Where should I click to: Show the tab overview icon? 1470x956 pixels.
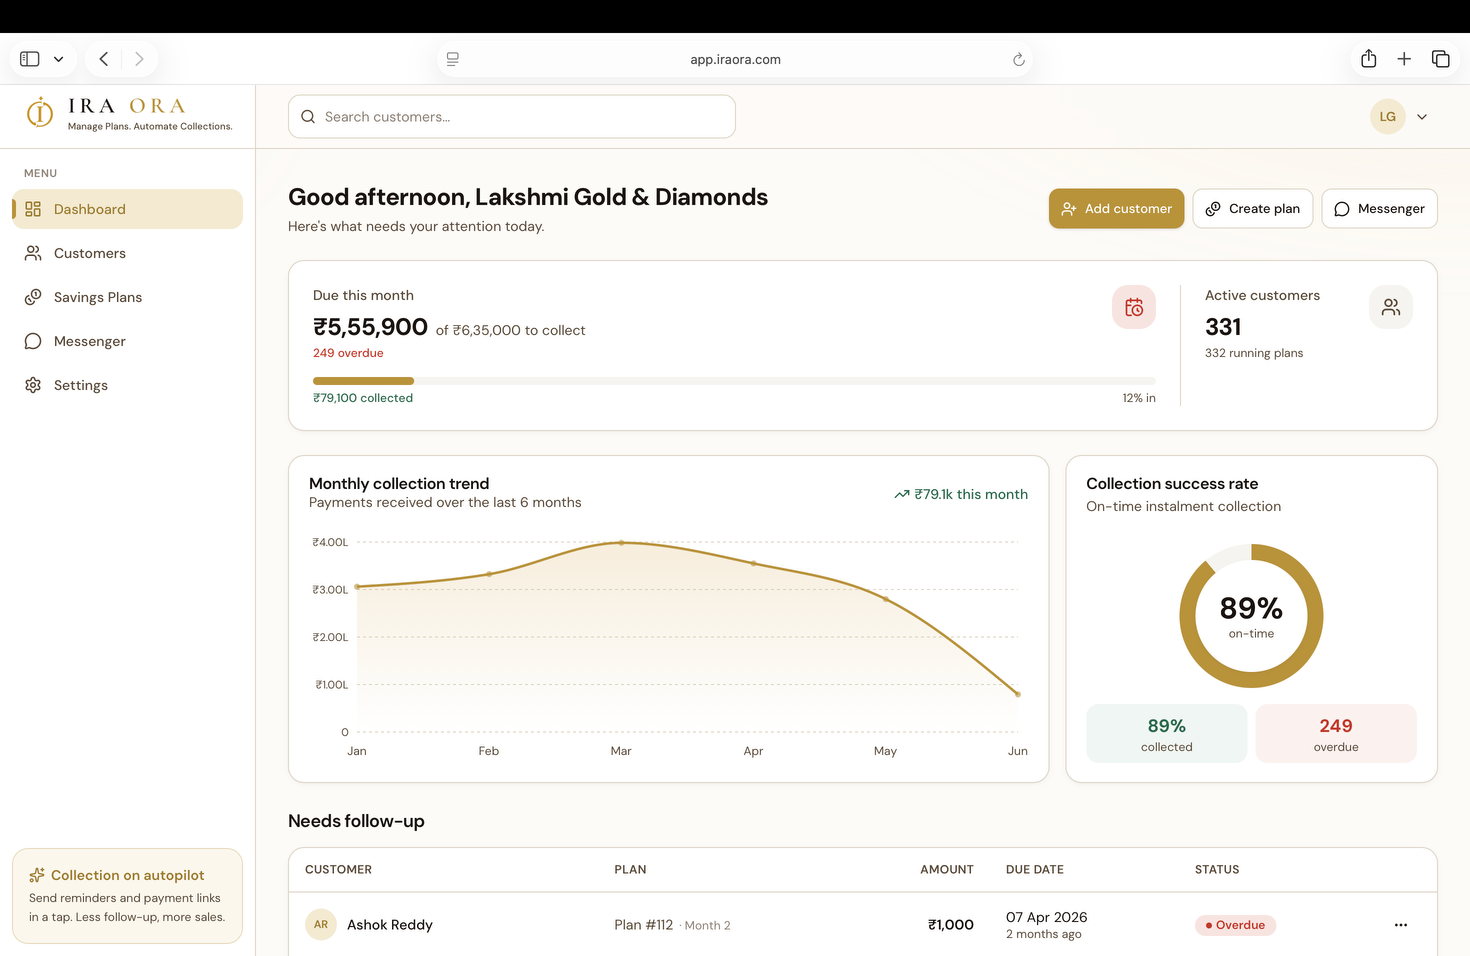pyautogui.click(x=1441, y=59)
